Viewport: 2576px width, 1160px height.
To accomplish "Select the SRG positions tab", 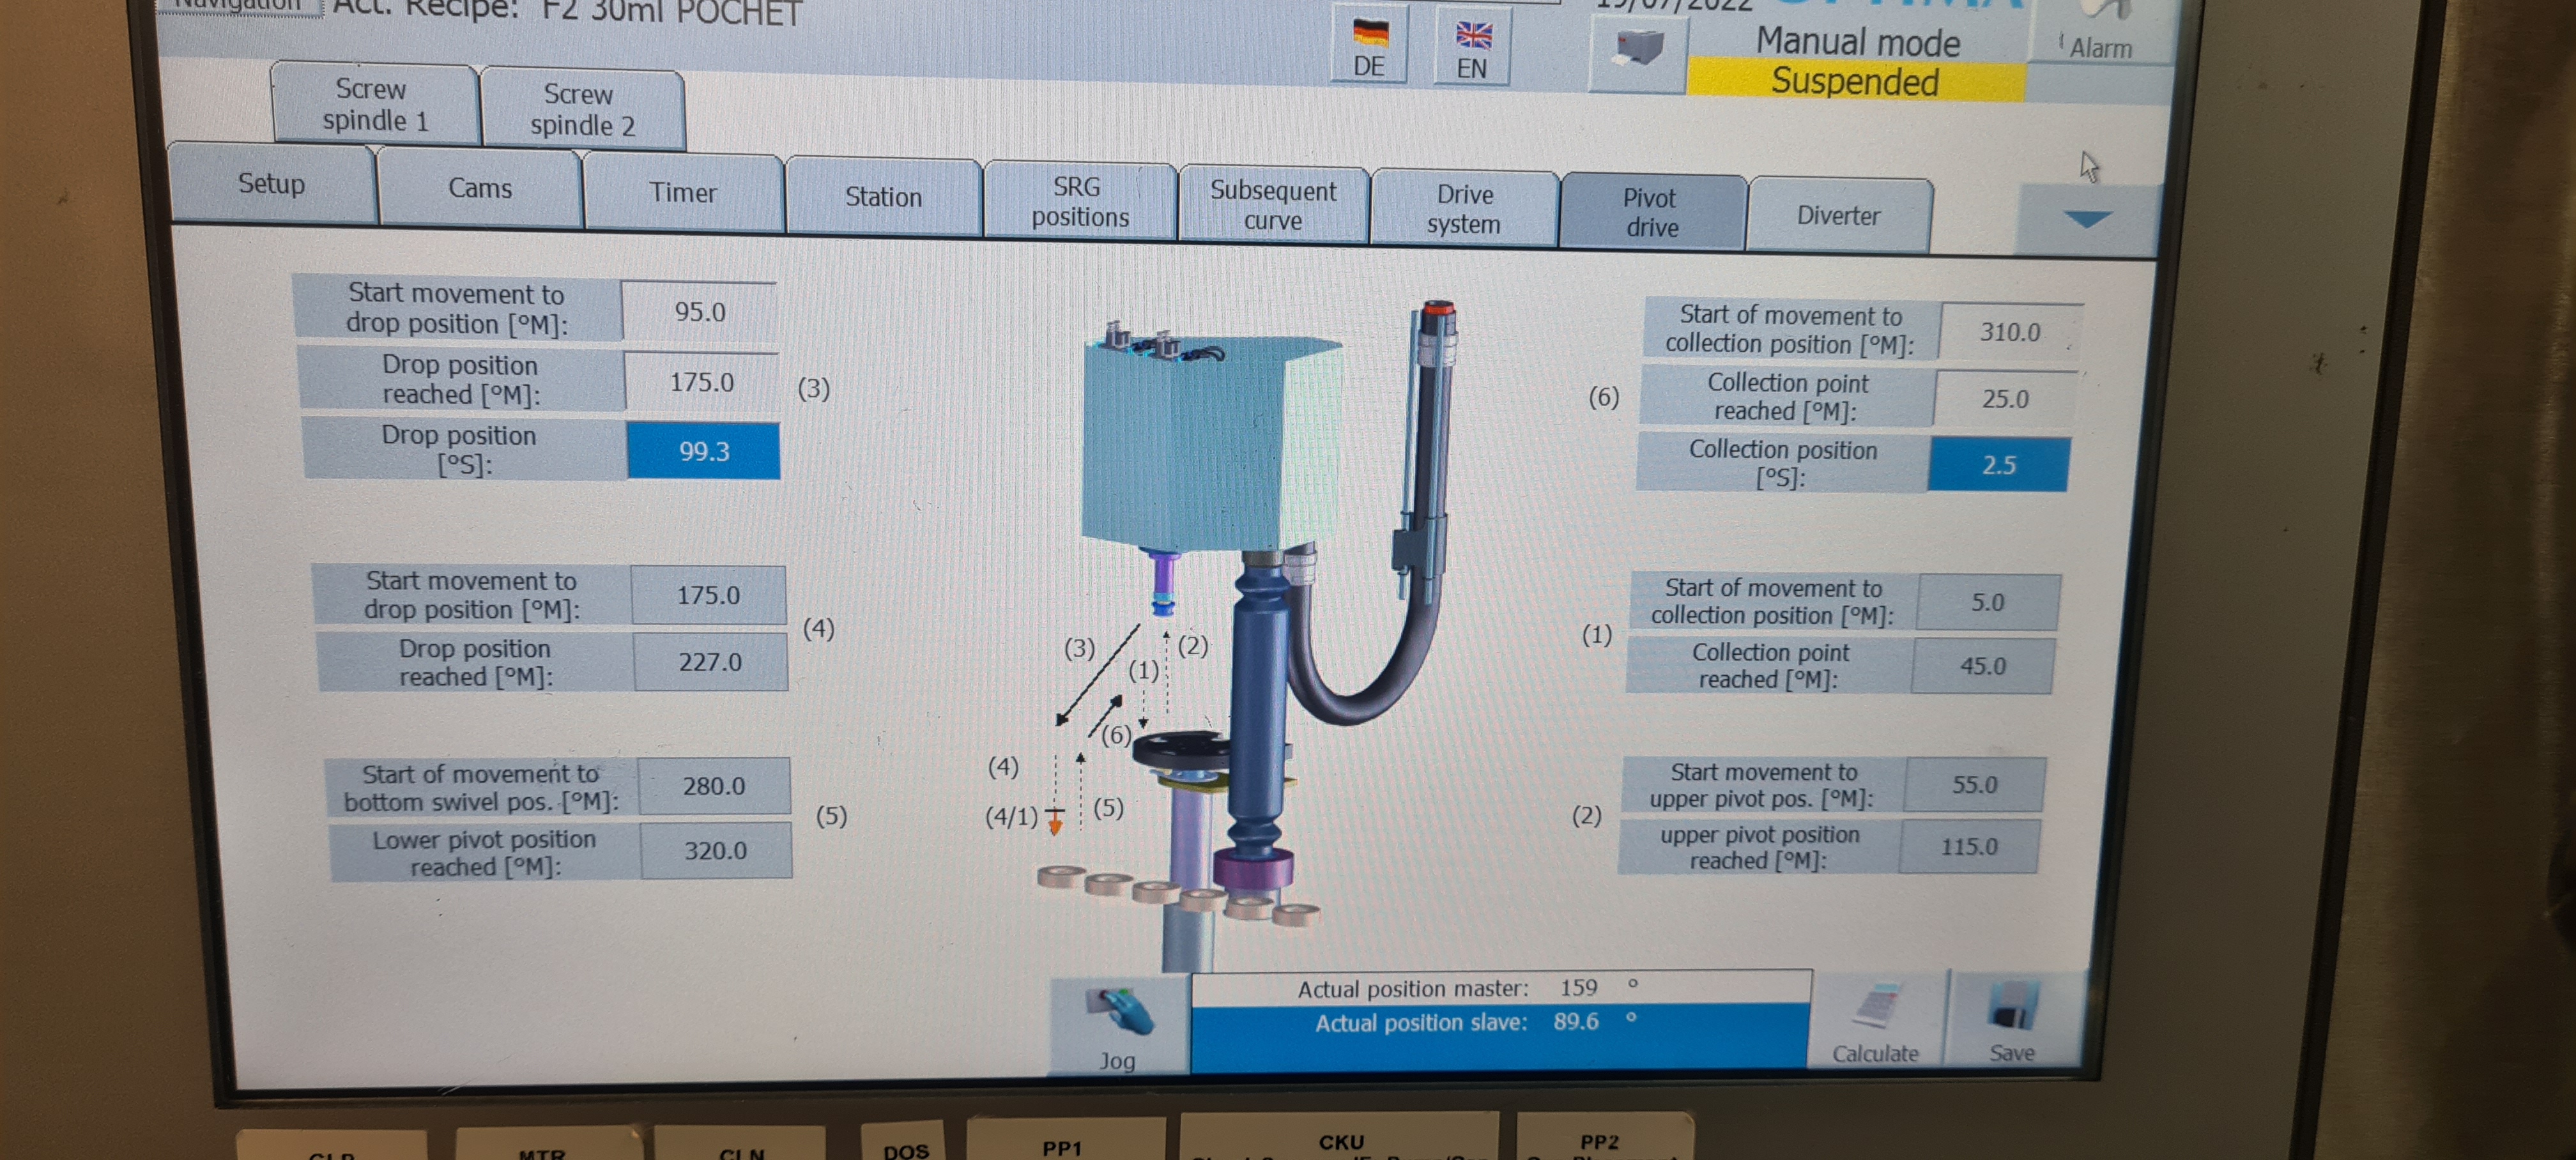I will 1079,202.
